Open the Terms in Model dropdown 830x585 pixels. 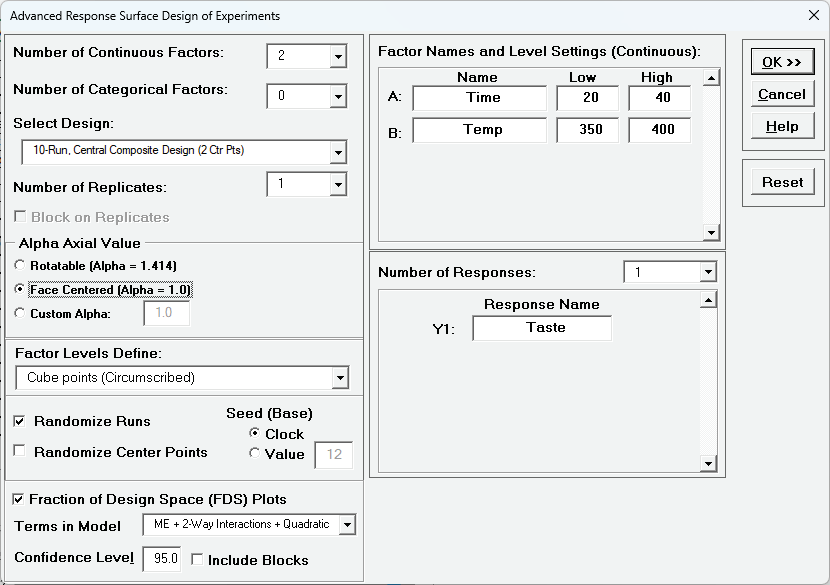[x=345, y=525]
